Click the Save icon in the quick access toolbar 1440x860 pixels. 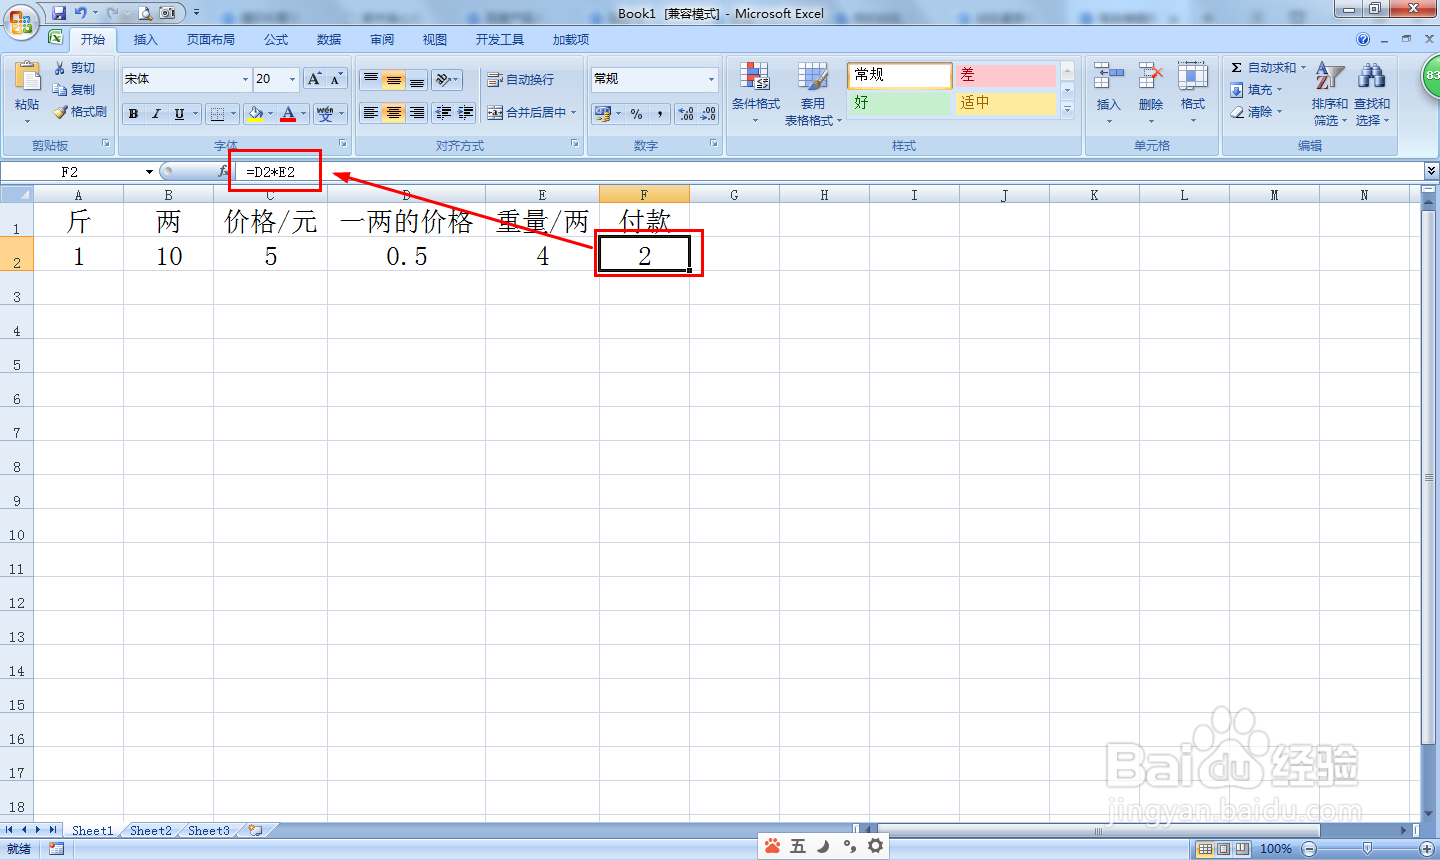[59, 13]
